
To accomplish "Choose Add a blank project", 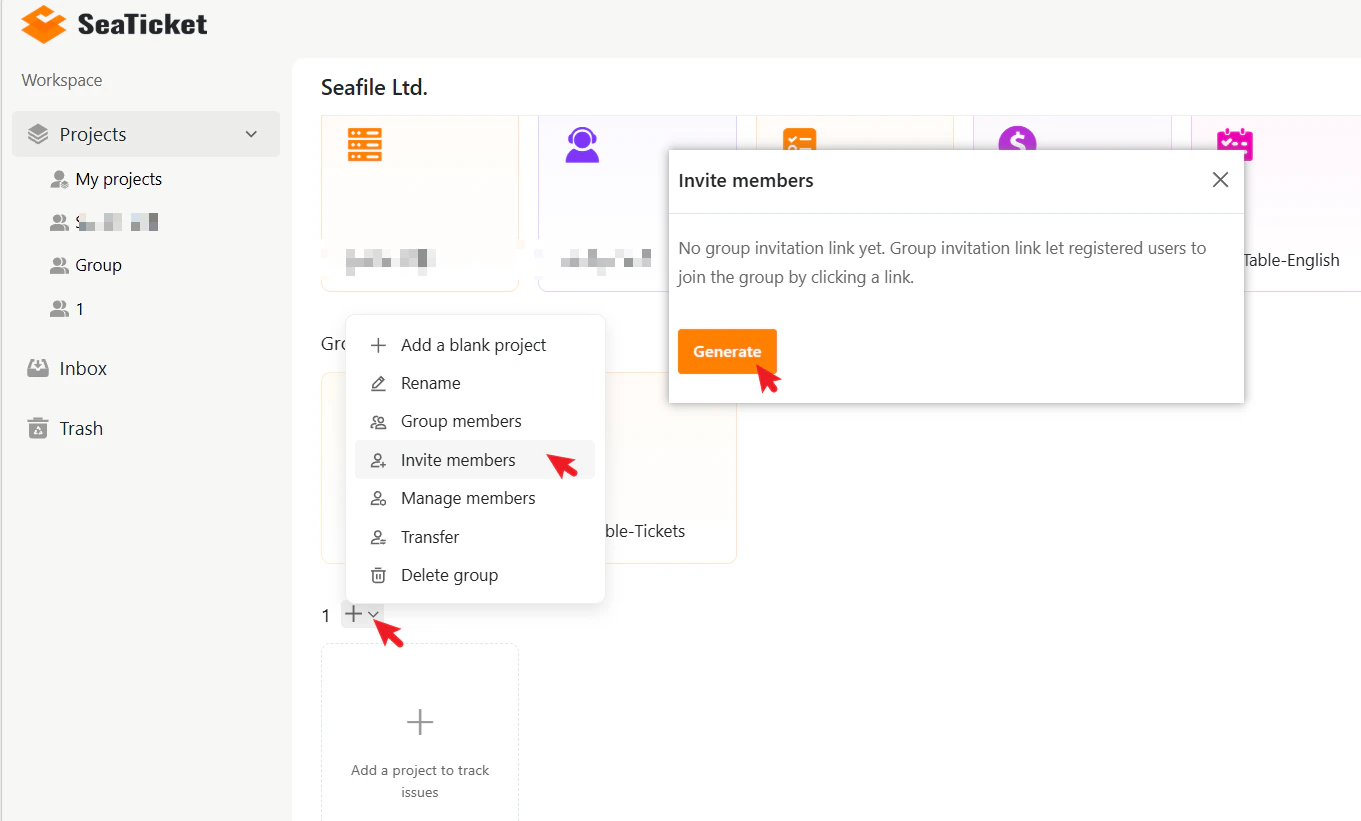I will point(475,345).
